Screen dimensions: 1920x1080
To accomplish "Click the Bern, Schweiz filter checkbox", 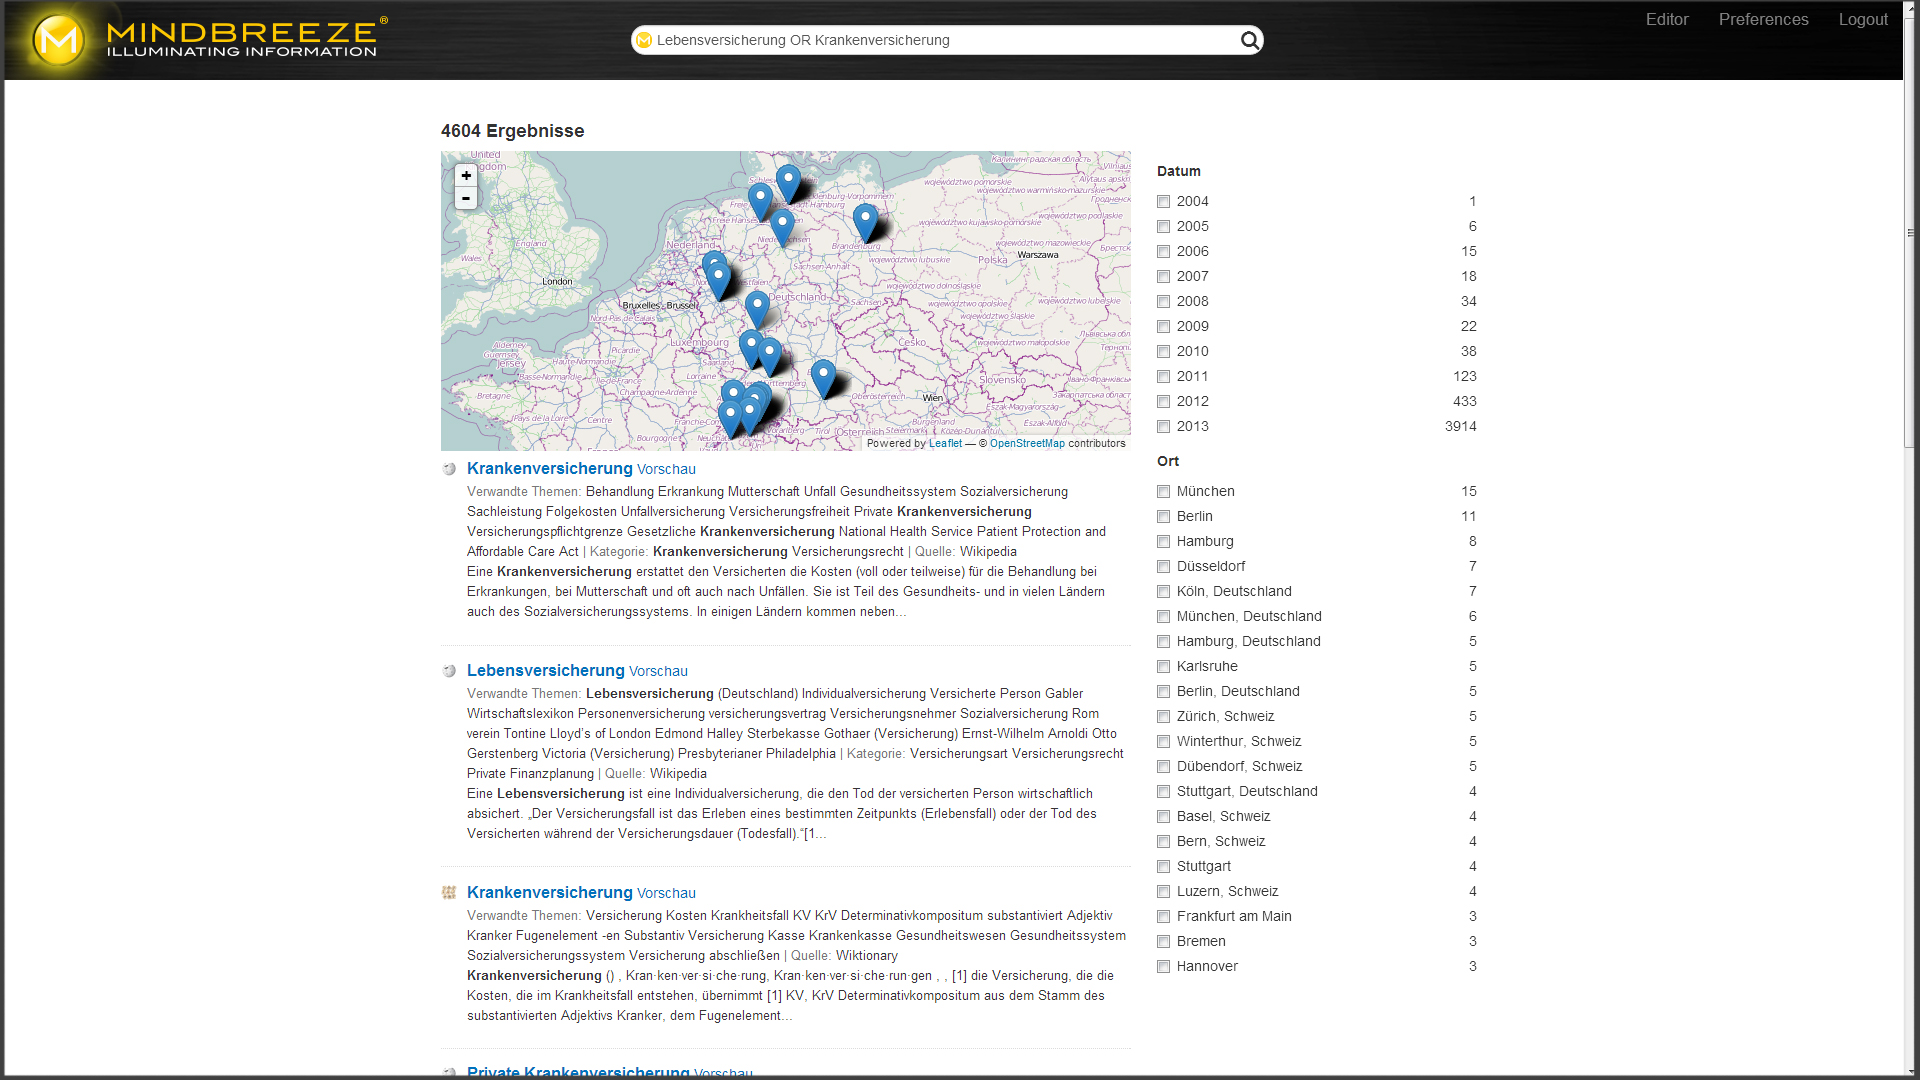I will coord(1163,842).
